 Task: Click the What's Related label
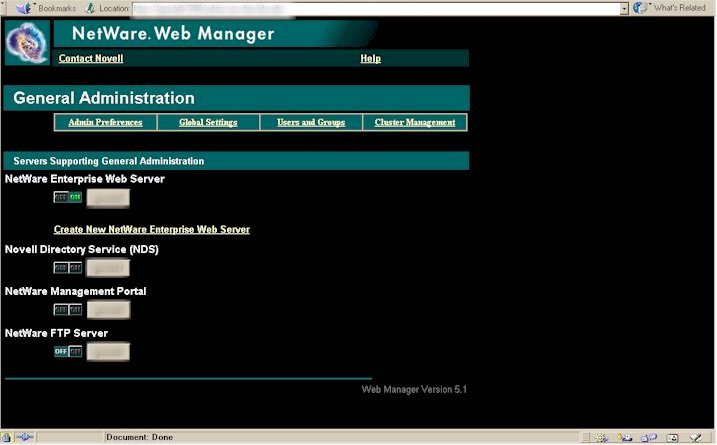[x=680, y=8]
